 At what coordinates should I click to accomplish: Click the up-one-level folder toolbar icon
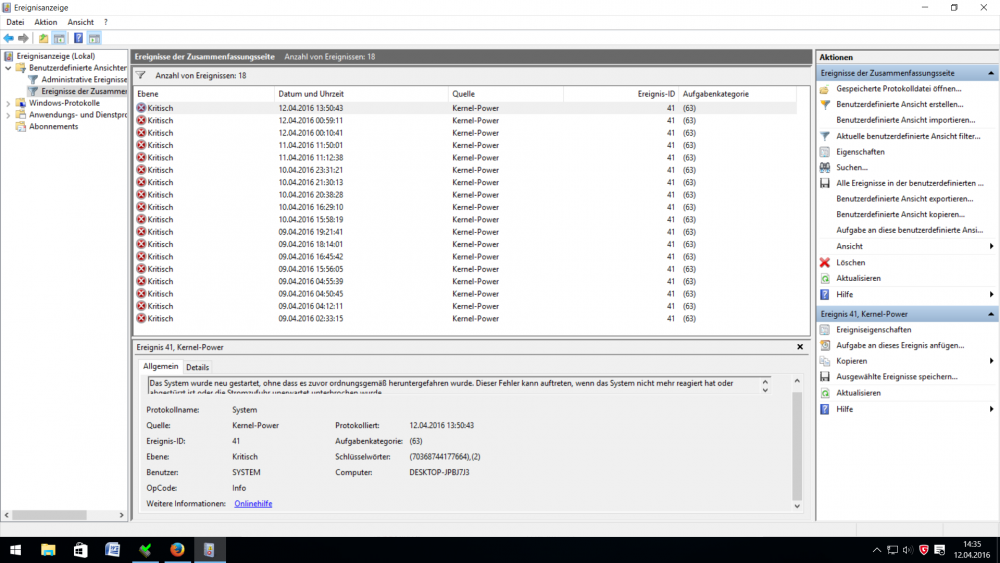pos(43,38)
